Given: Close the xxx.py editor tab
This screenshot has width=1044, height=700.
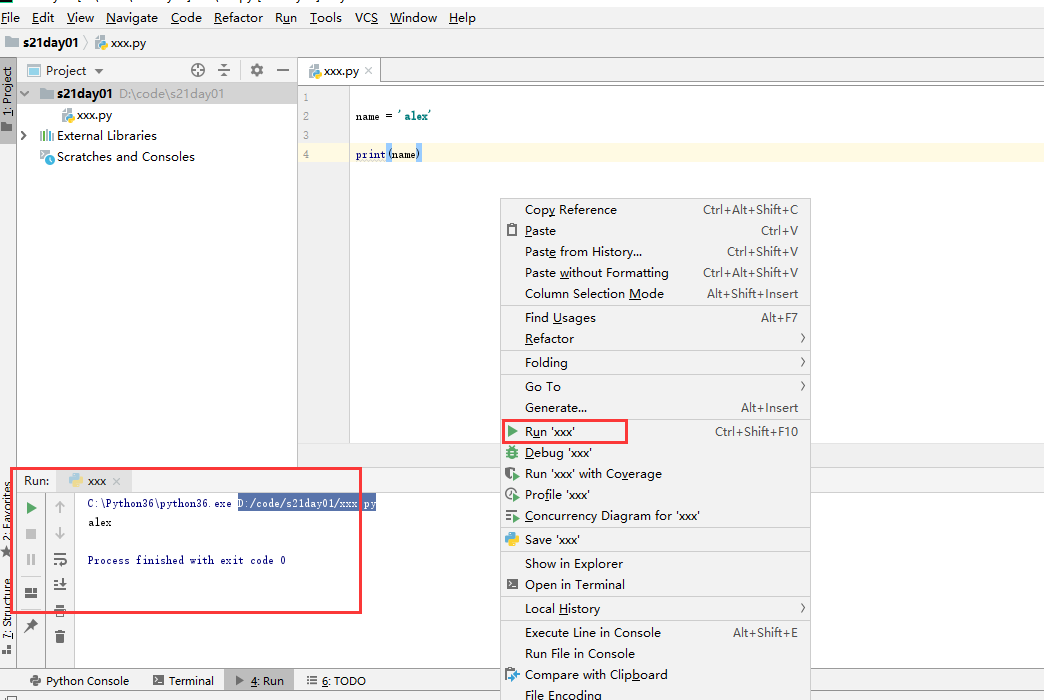Looking at the screenshot, I should [x=368, y=70].
